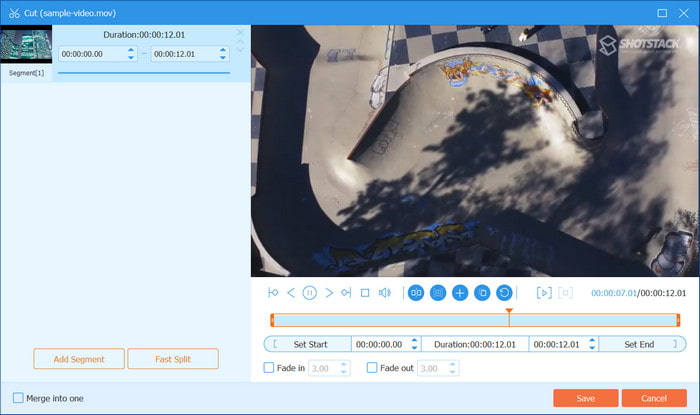Click the Fast Split button
This screenshot has width=700, height=415.
click(173, 359)
